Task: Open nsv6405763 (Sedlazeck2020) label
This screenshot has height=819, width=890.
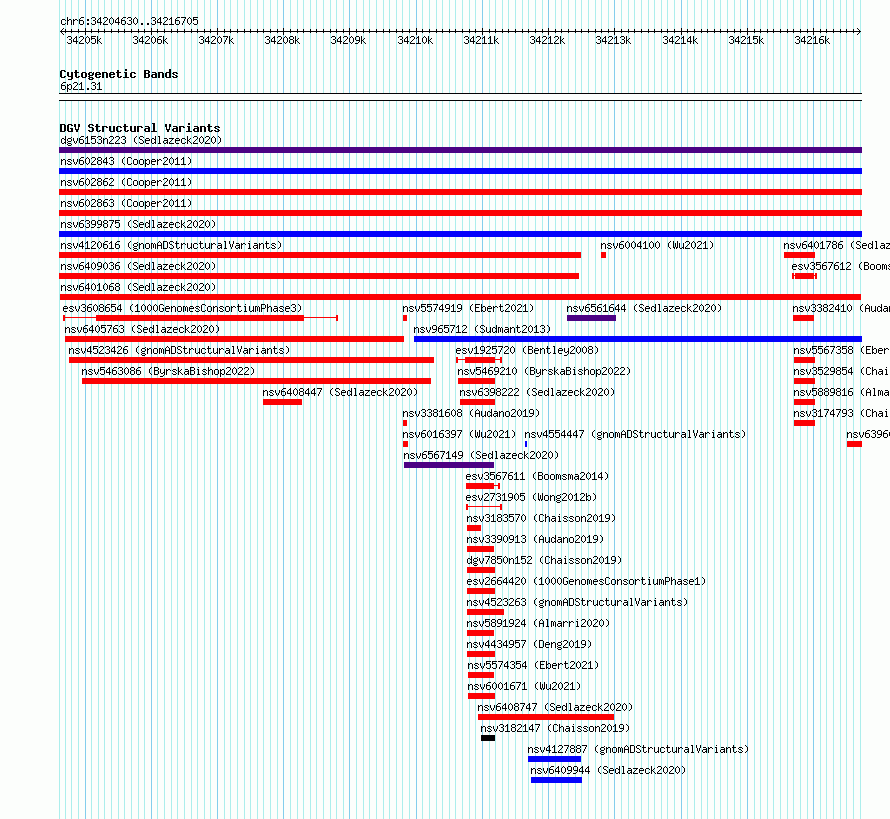Action: point(142,329)
